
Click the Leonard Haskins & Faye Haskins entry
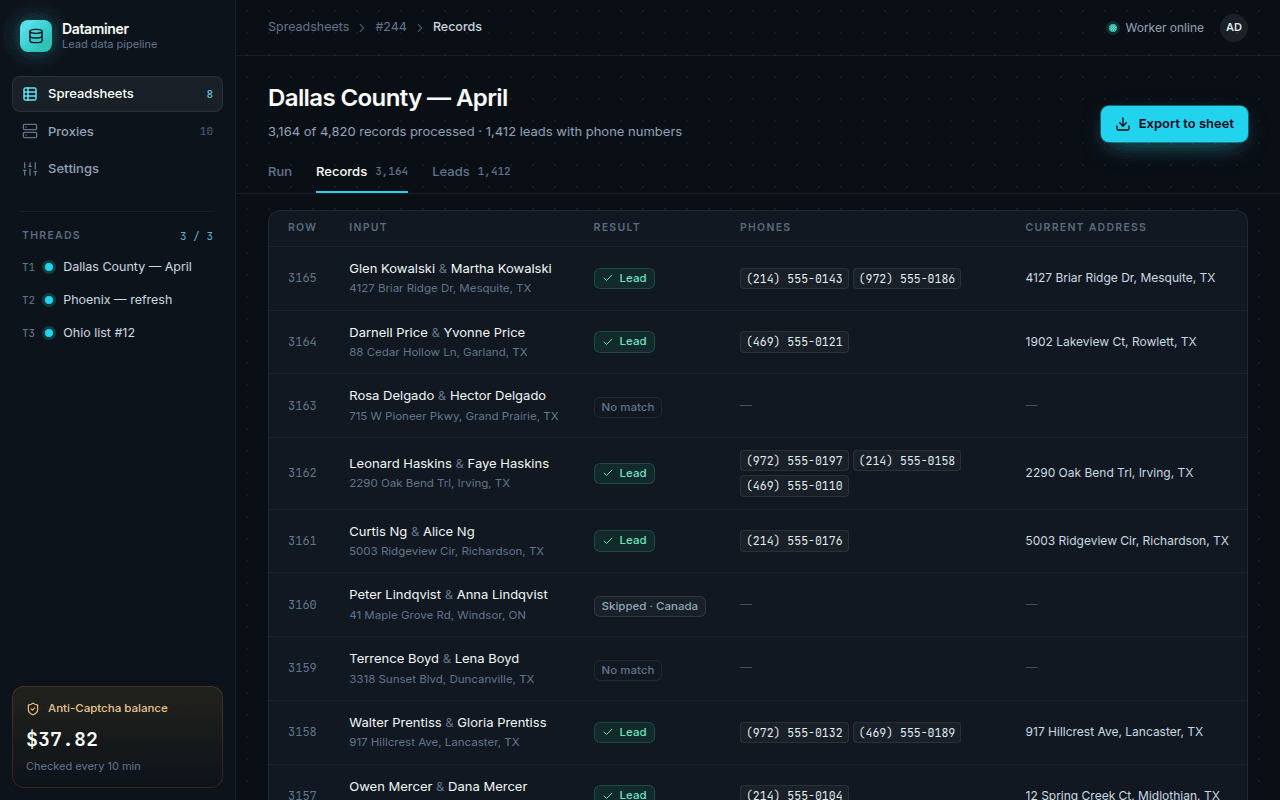(x=449, y=464)
